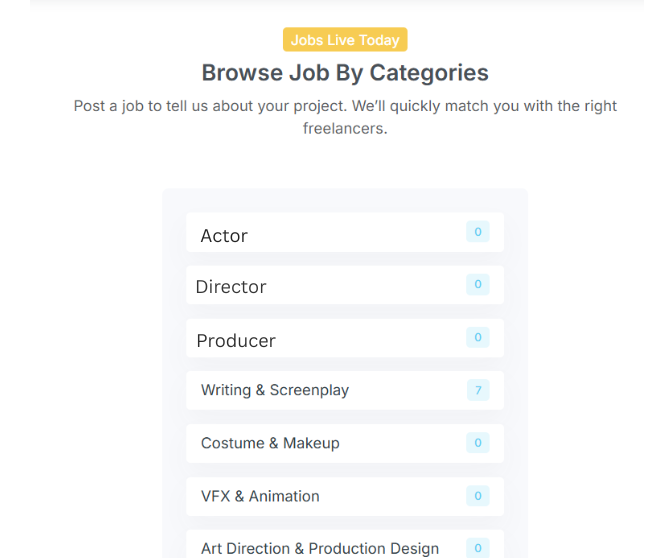653x558 pixels.
Task: Browse Writing & Screenplay jobs
Action: [x=275, y=390]
